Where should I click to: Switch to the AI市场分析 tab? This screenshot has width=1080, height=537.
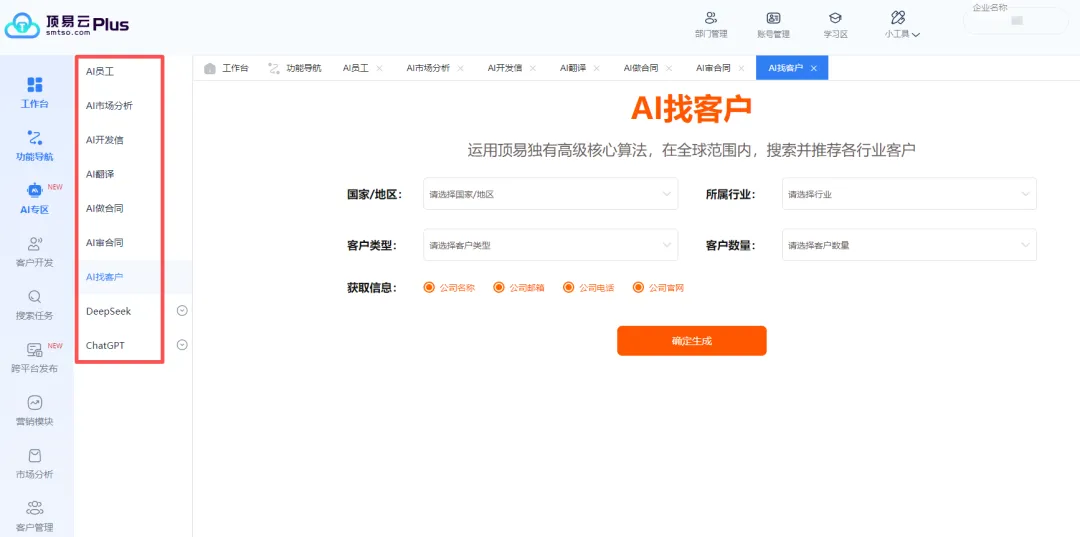pyautogui.click(x=428, y=68)
